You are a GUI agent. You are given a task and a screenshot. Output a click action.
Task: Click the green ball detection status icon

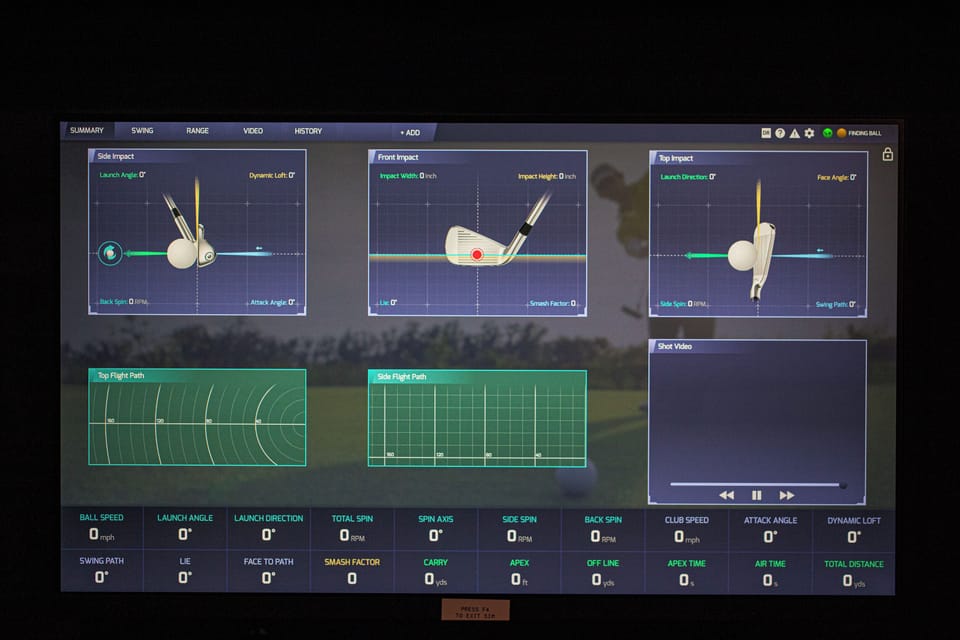pos(827,133)
